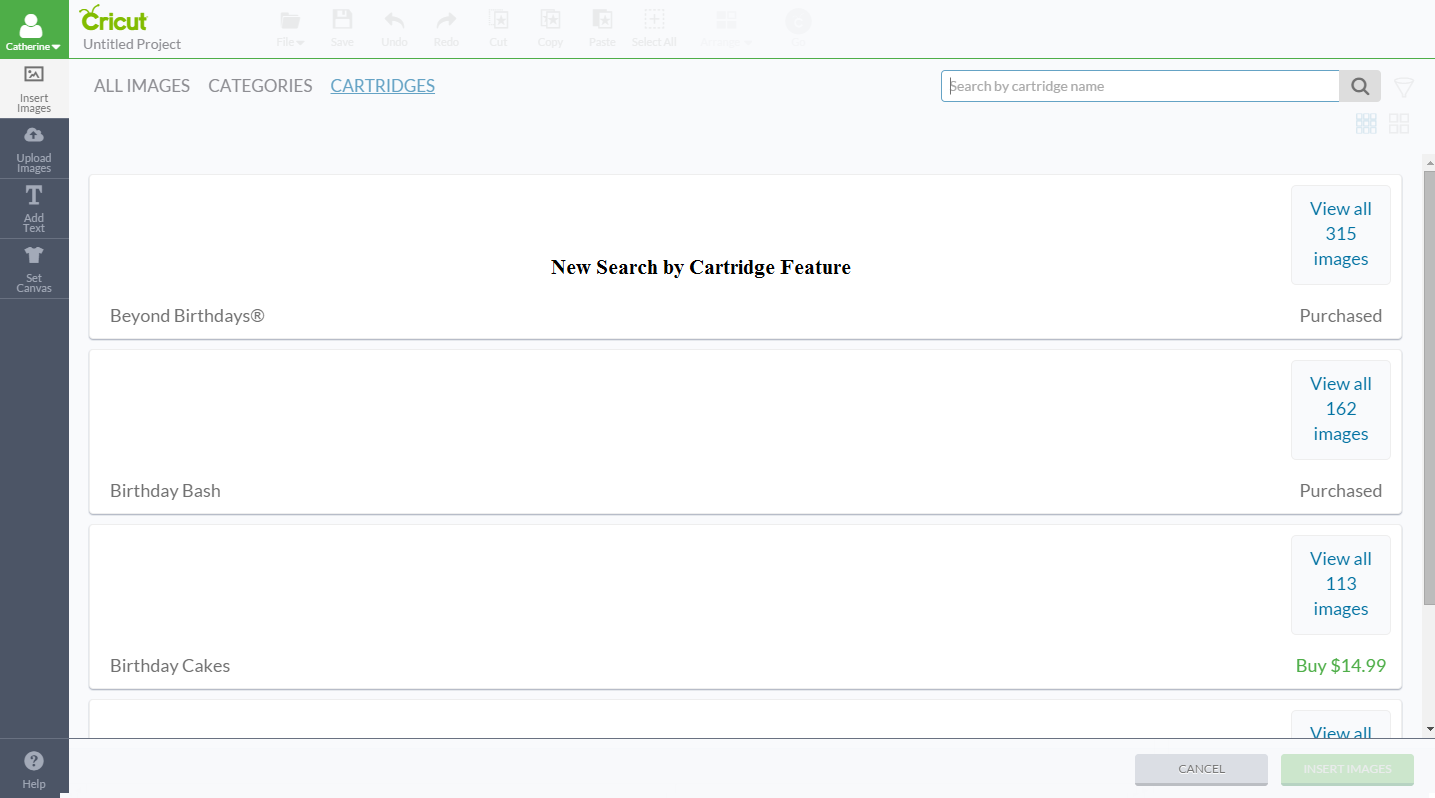The image size is (1435, 798).
Task: Click the Undo icon
Action: (394, 29)
